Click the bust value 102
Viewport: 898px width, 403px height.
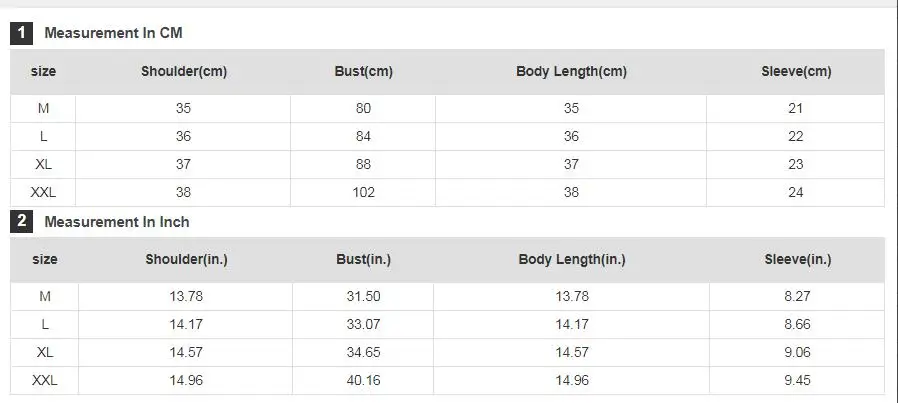363,192
